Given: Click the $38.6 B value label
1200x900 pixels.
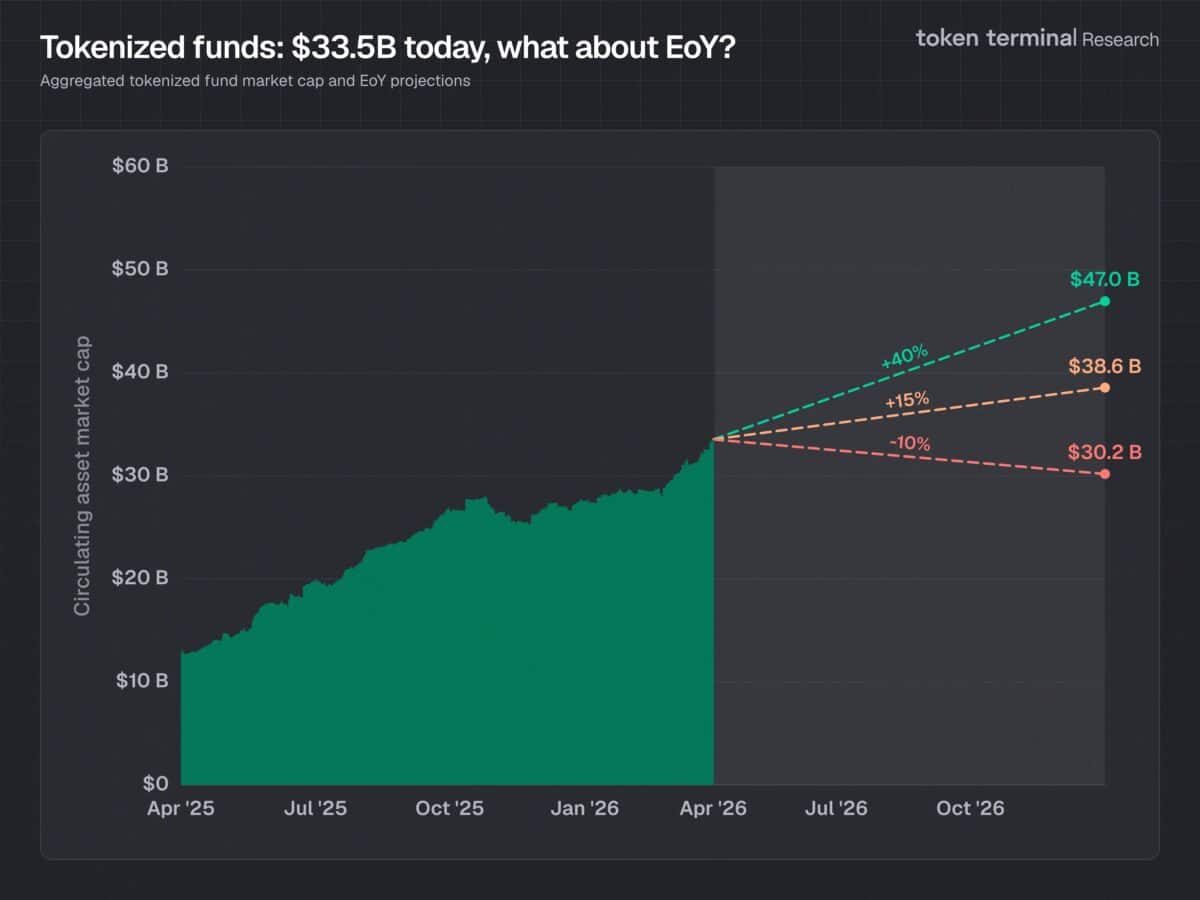Looking at the screenshot, I should (1105, 366).
